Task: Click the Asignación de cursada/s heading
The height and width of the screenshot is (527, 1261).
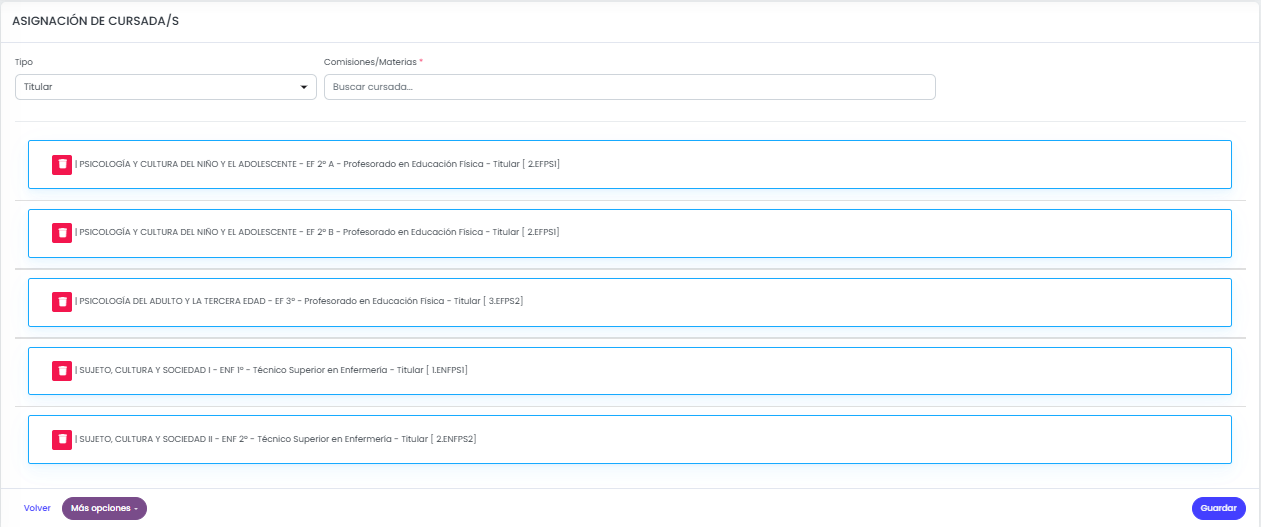Action: coord(96,21)
